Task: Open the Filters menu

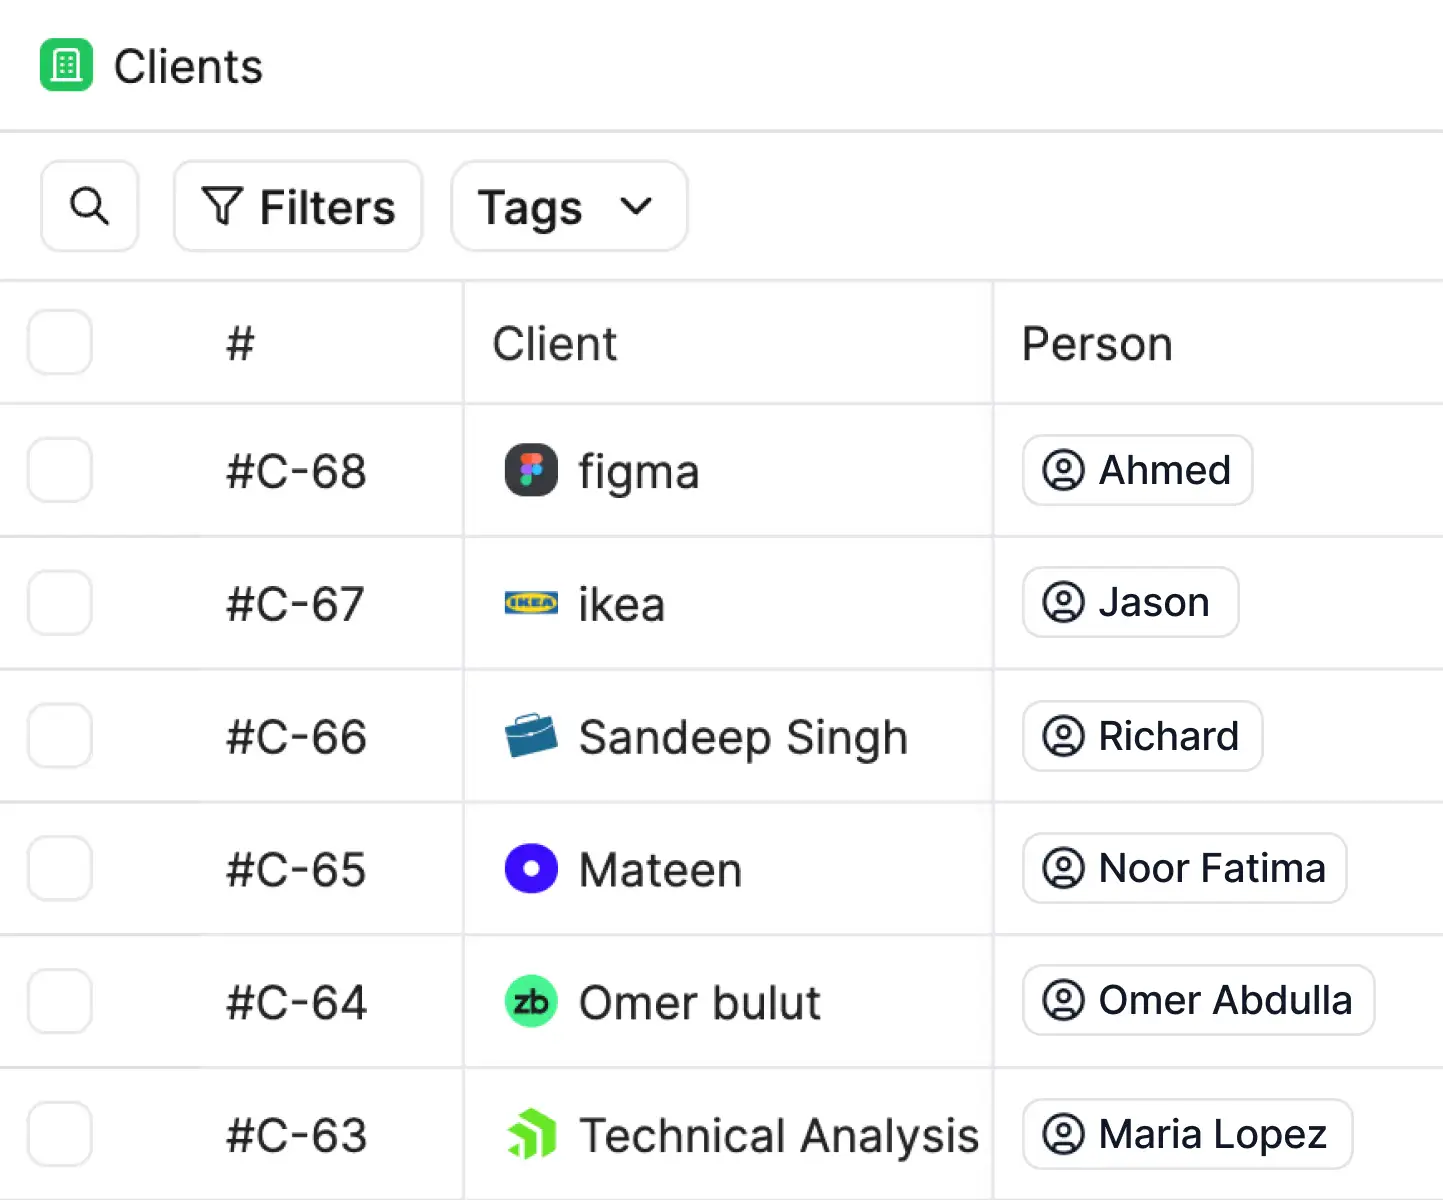Action: [298, 207]
